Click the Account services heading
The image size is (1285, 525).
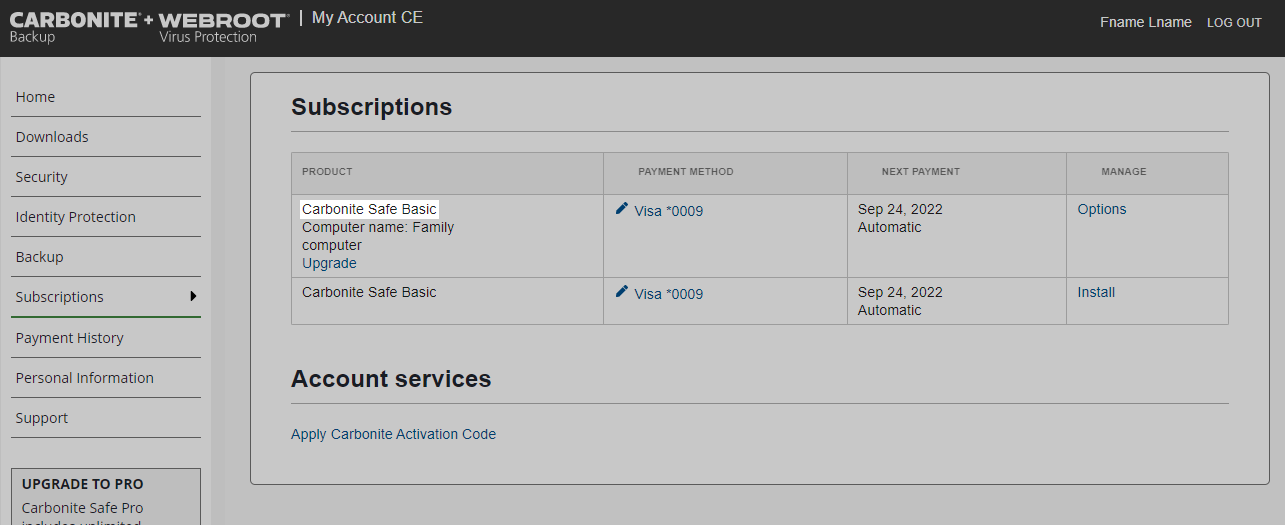(x=391, y=379)
